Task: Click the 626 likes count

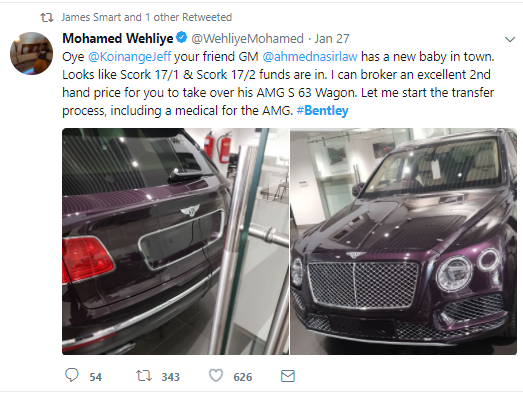Action: tap(243, 377)
